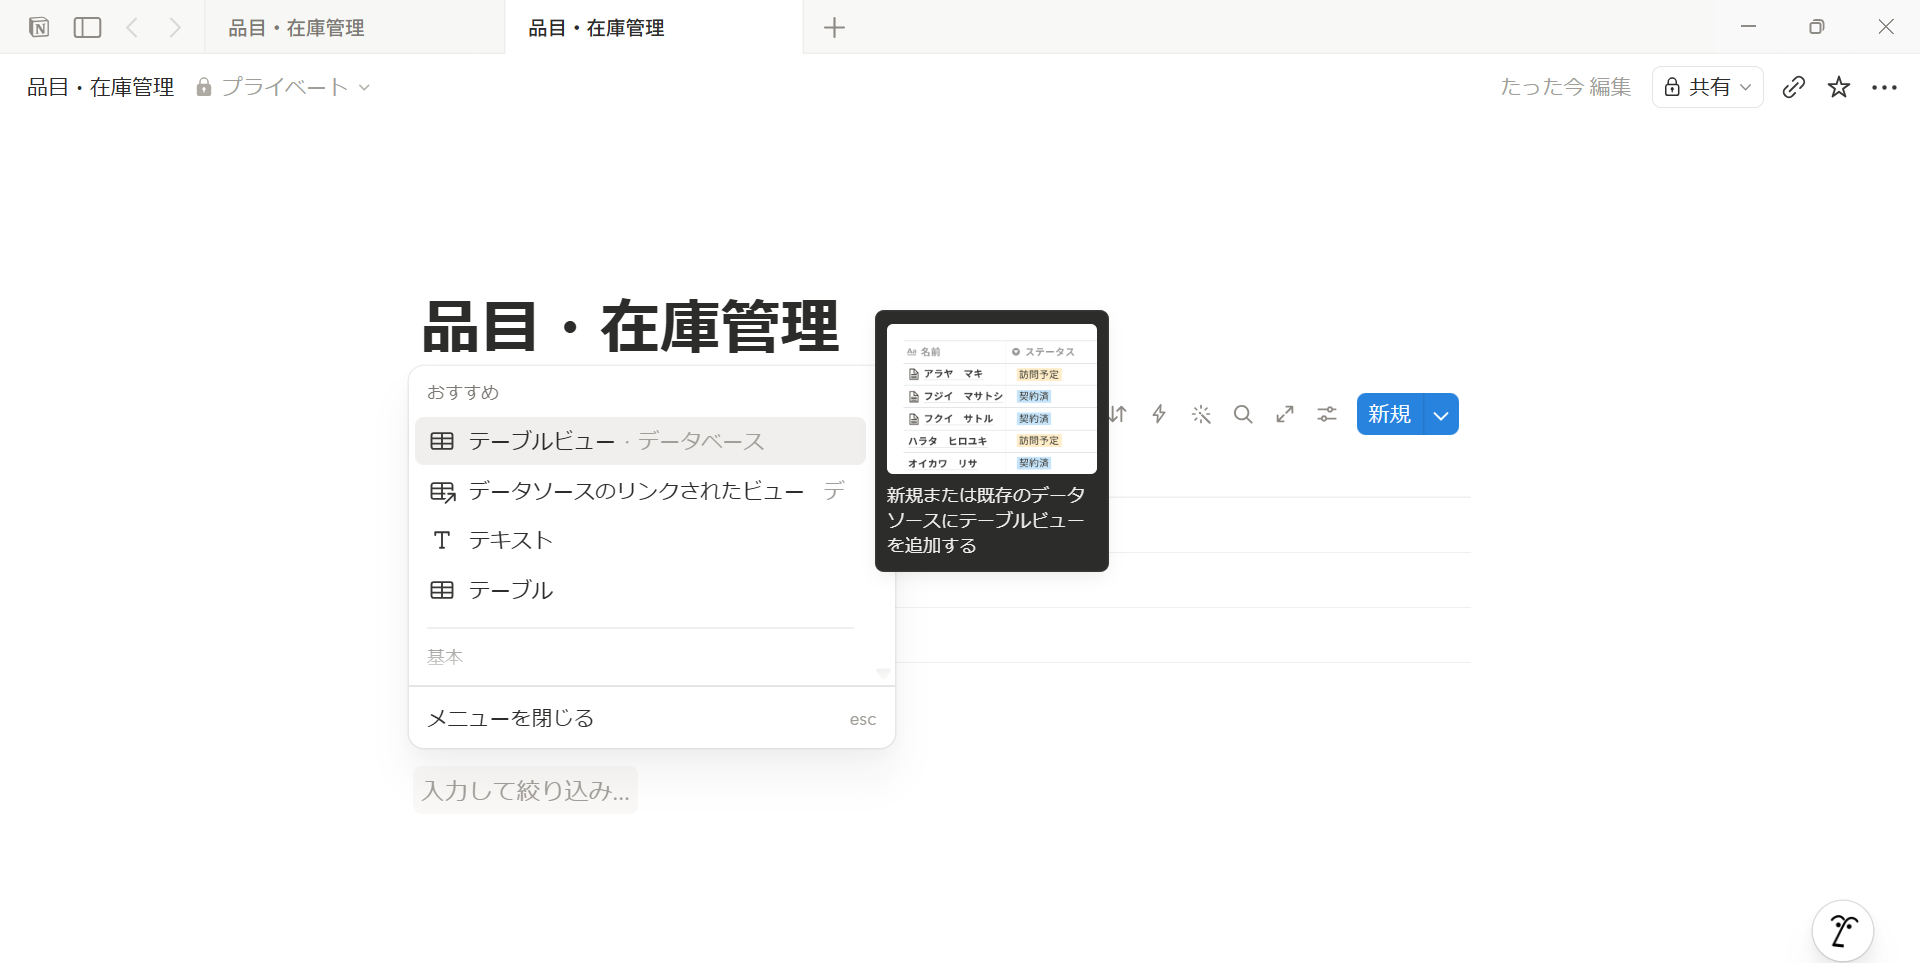Viewport: 1920px width, 963px height.
Task: Click the lightning automation icon
Action: 1159,414
